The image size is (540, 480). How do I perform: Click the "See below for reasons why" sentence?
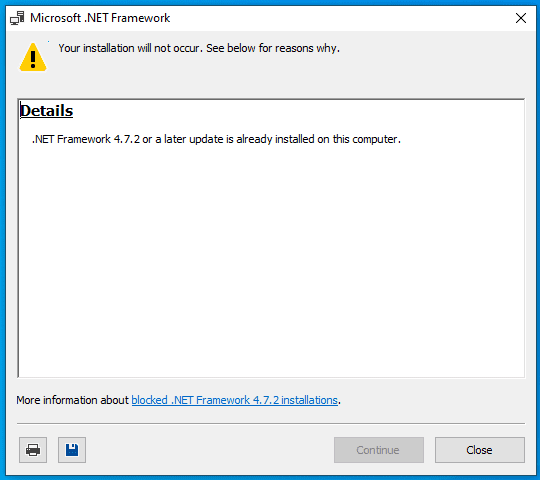tap(273, 48)
